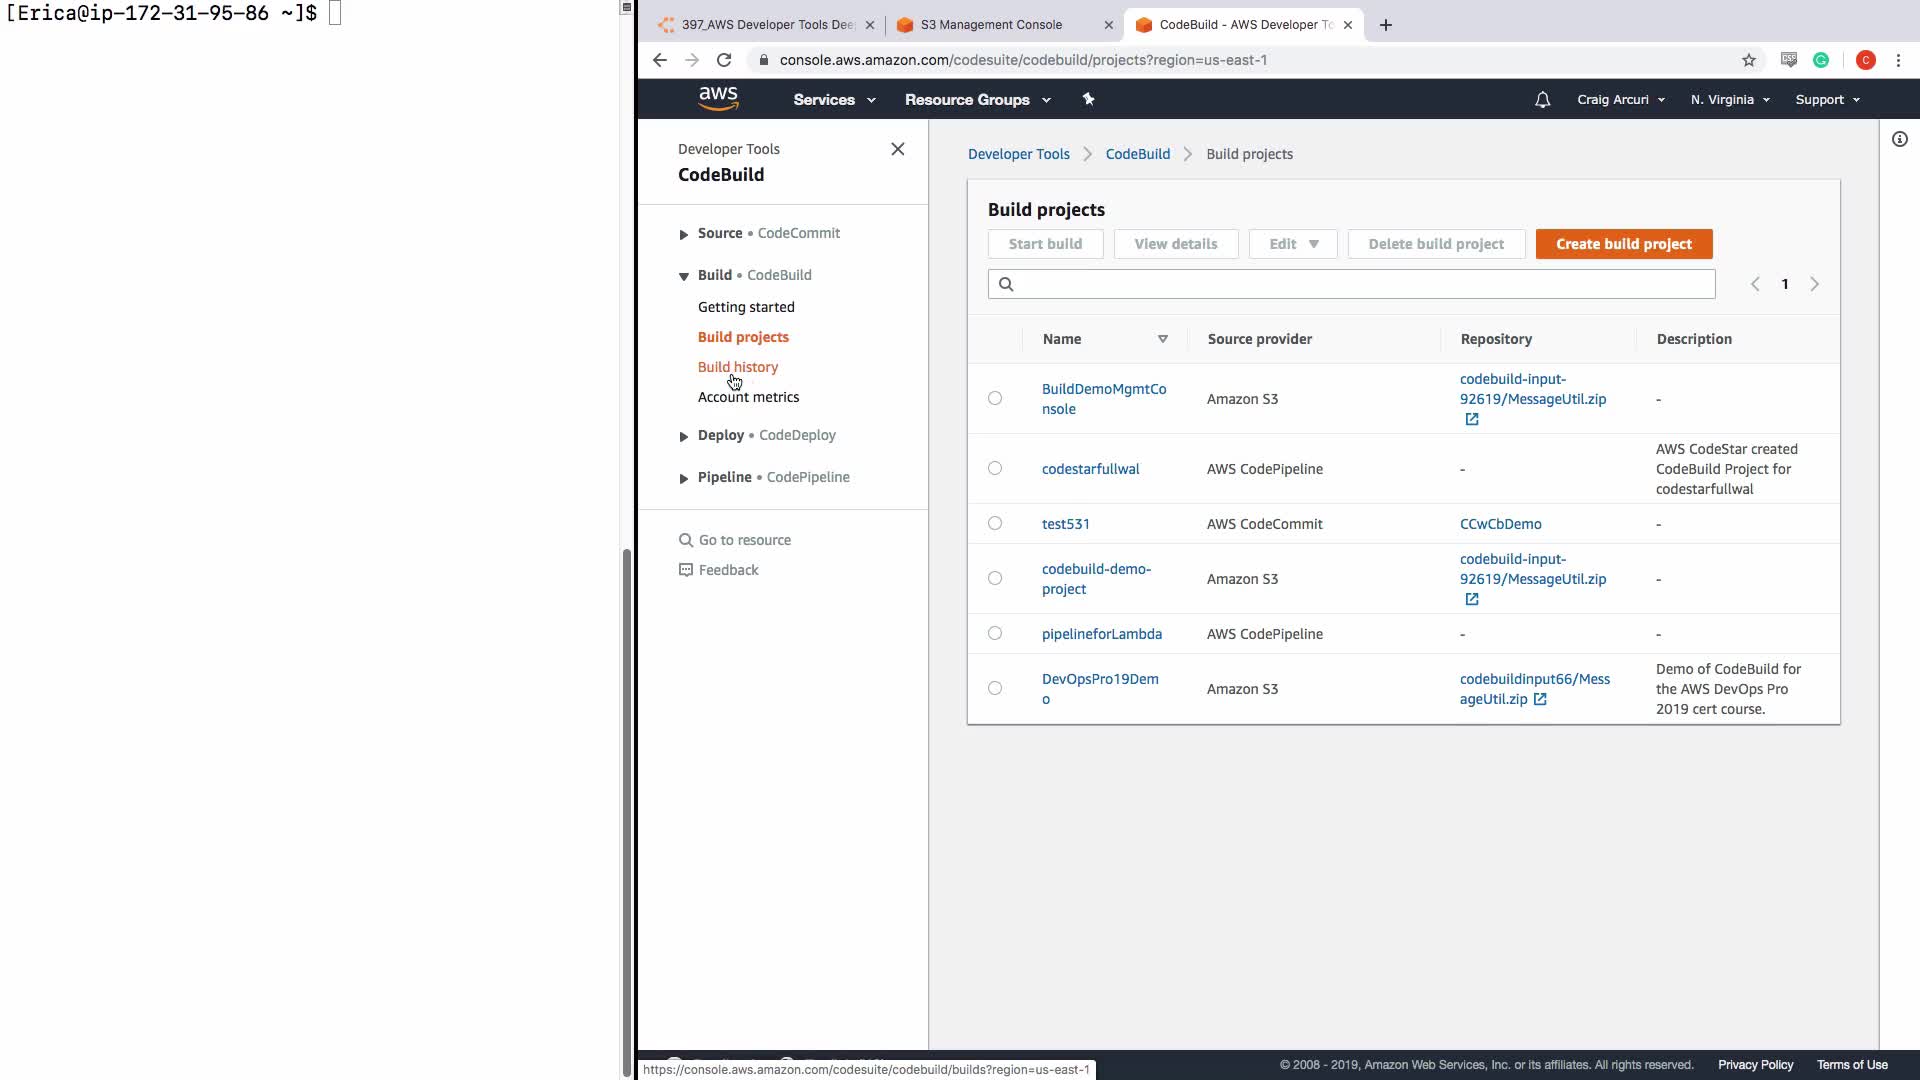Click the Create build project button
Screen dimensions: 1920x1080
click(x=1623, y=244)
